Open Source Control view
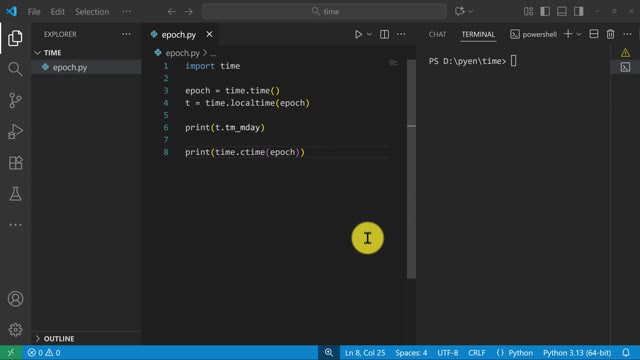The image size is (640, 360). click(15, 100)
